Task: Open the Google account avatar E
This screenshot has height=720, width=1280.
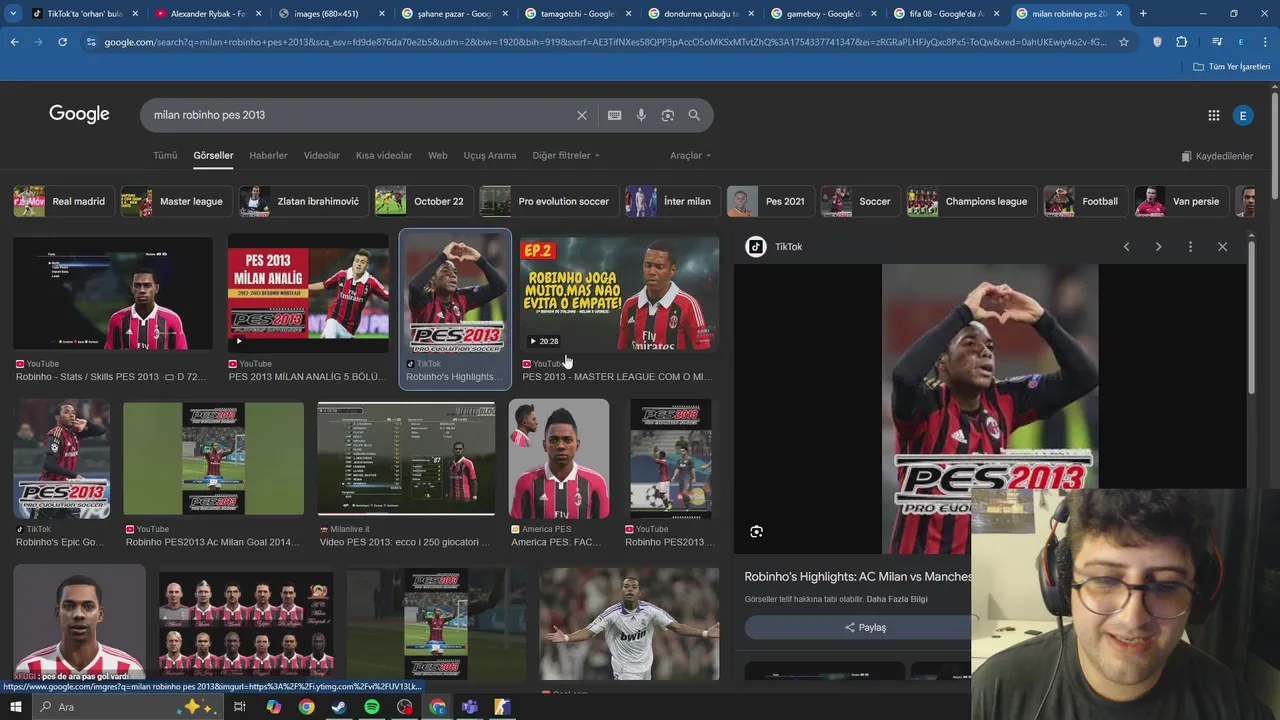Action: [1243, 116]
